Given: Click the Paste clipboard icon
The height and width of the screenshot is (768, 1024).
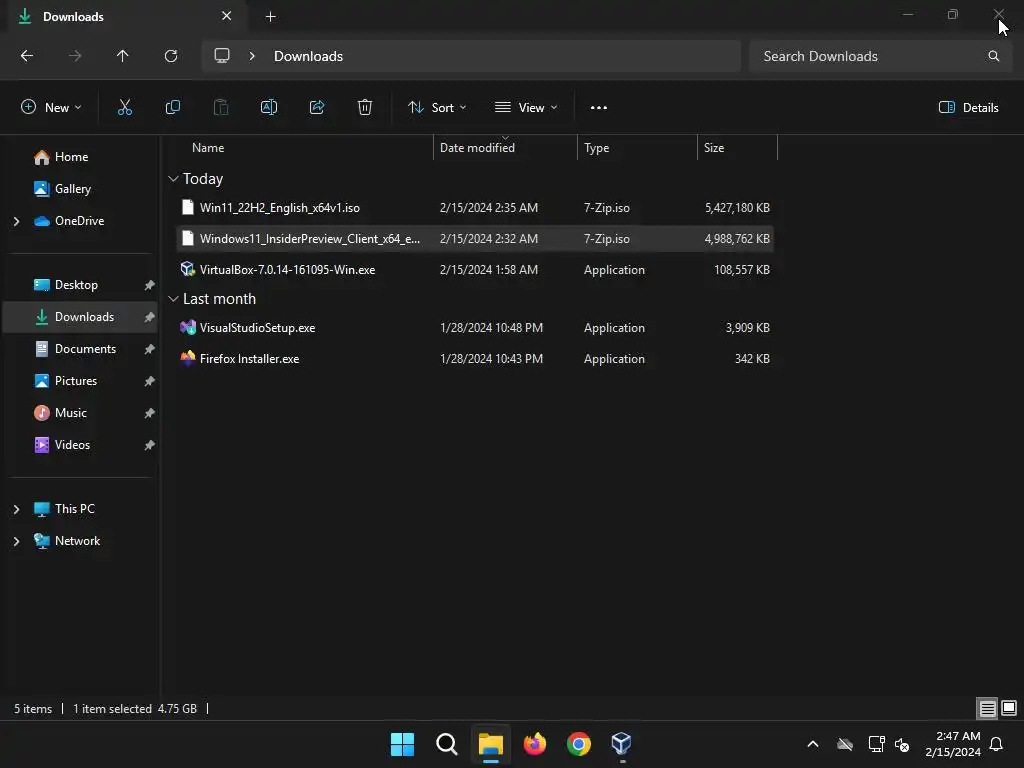Looking at the screenshot, I should [221, 108].
